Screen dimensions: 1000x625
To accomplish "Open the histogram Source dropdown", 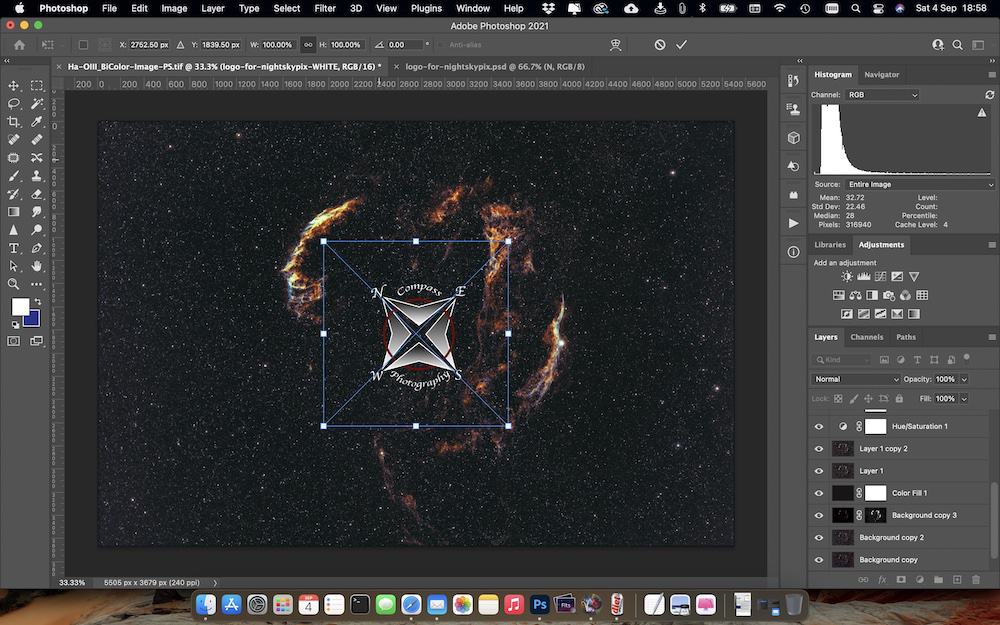I will pos(920,184).
